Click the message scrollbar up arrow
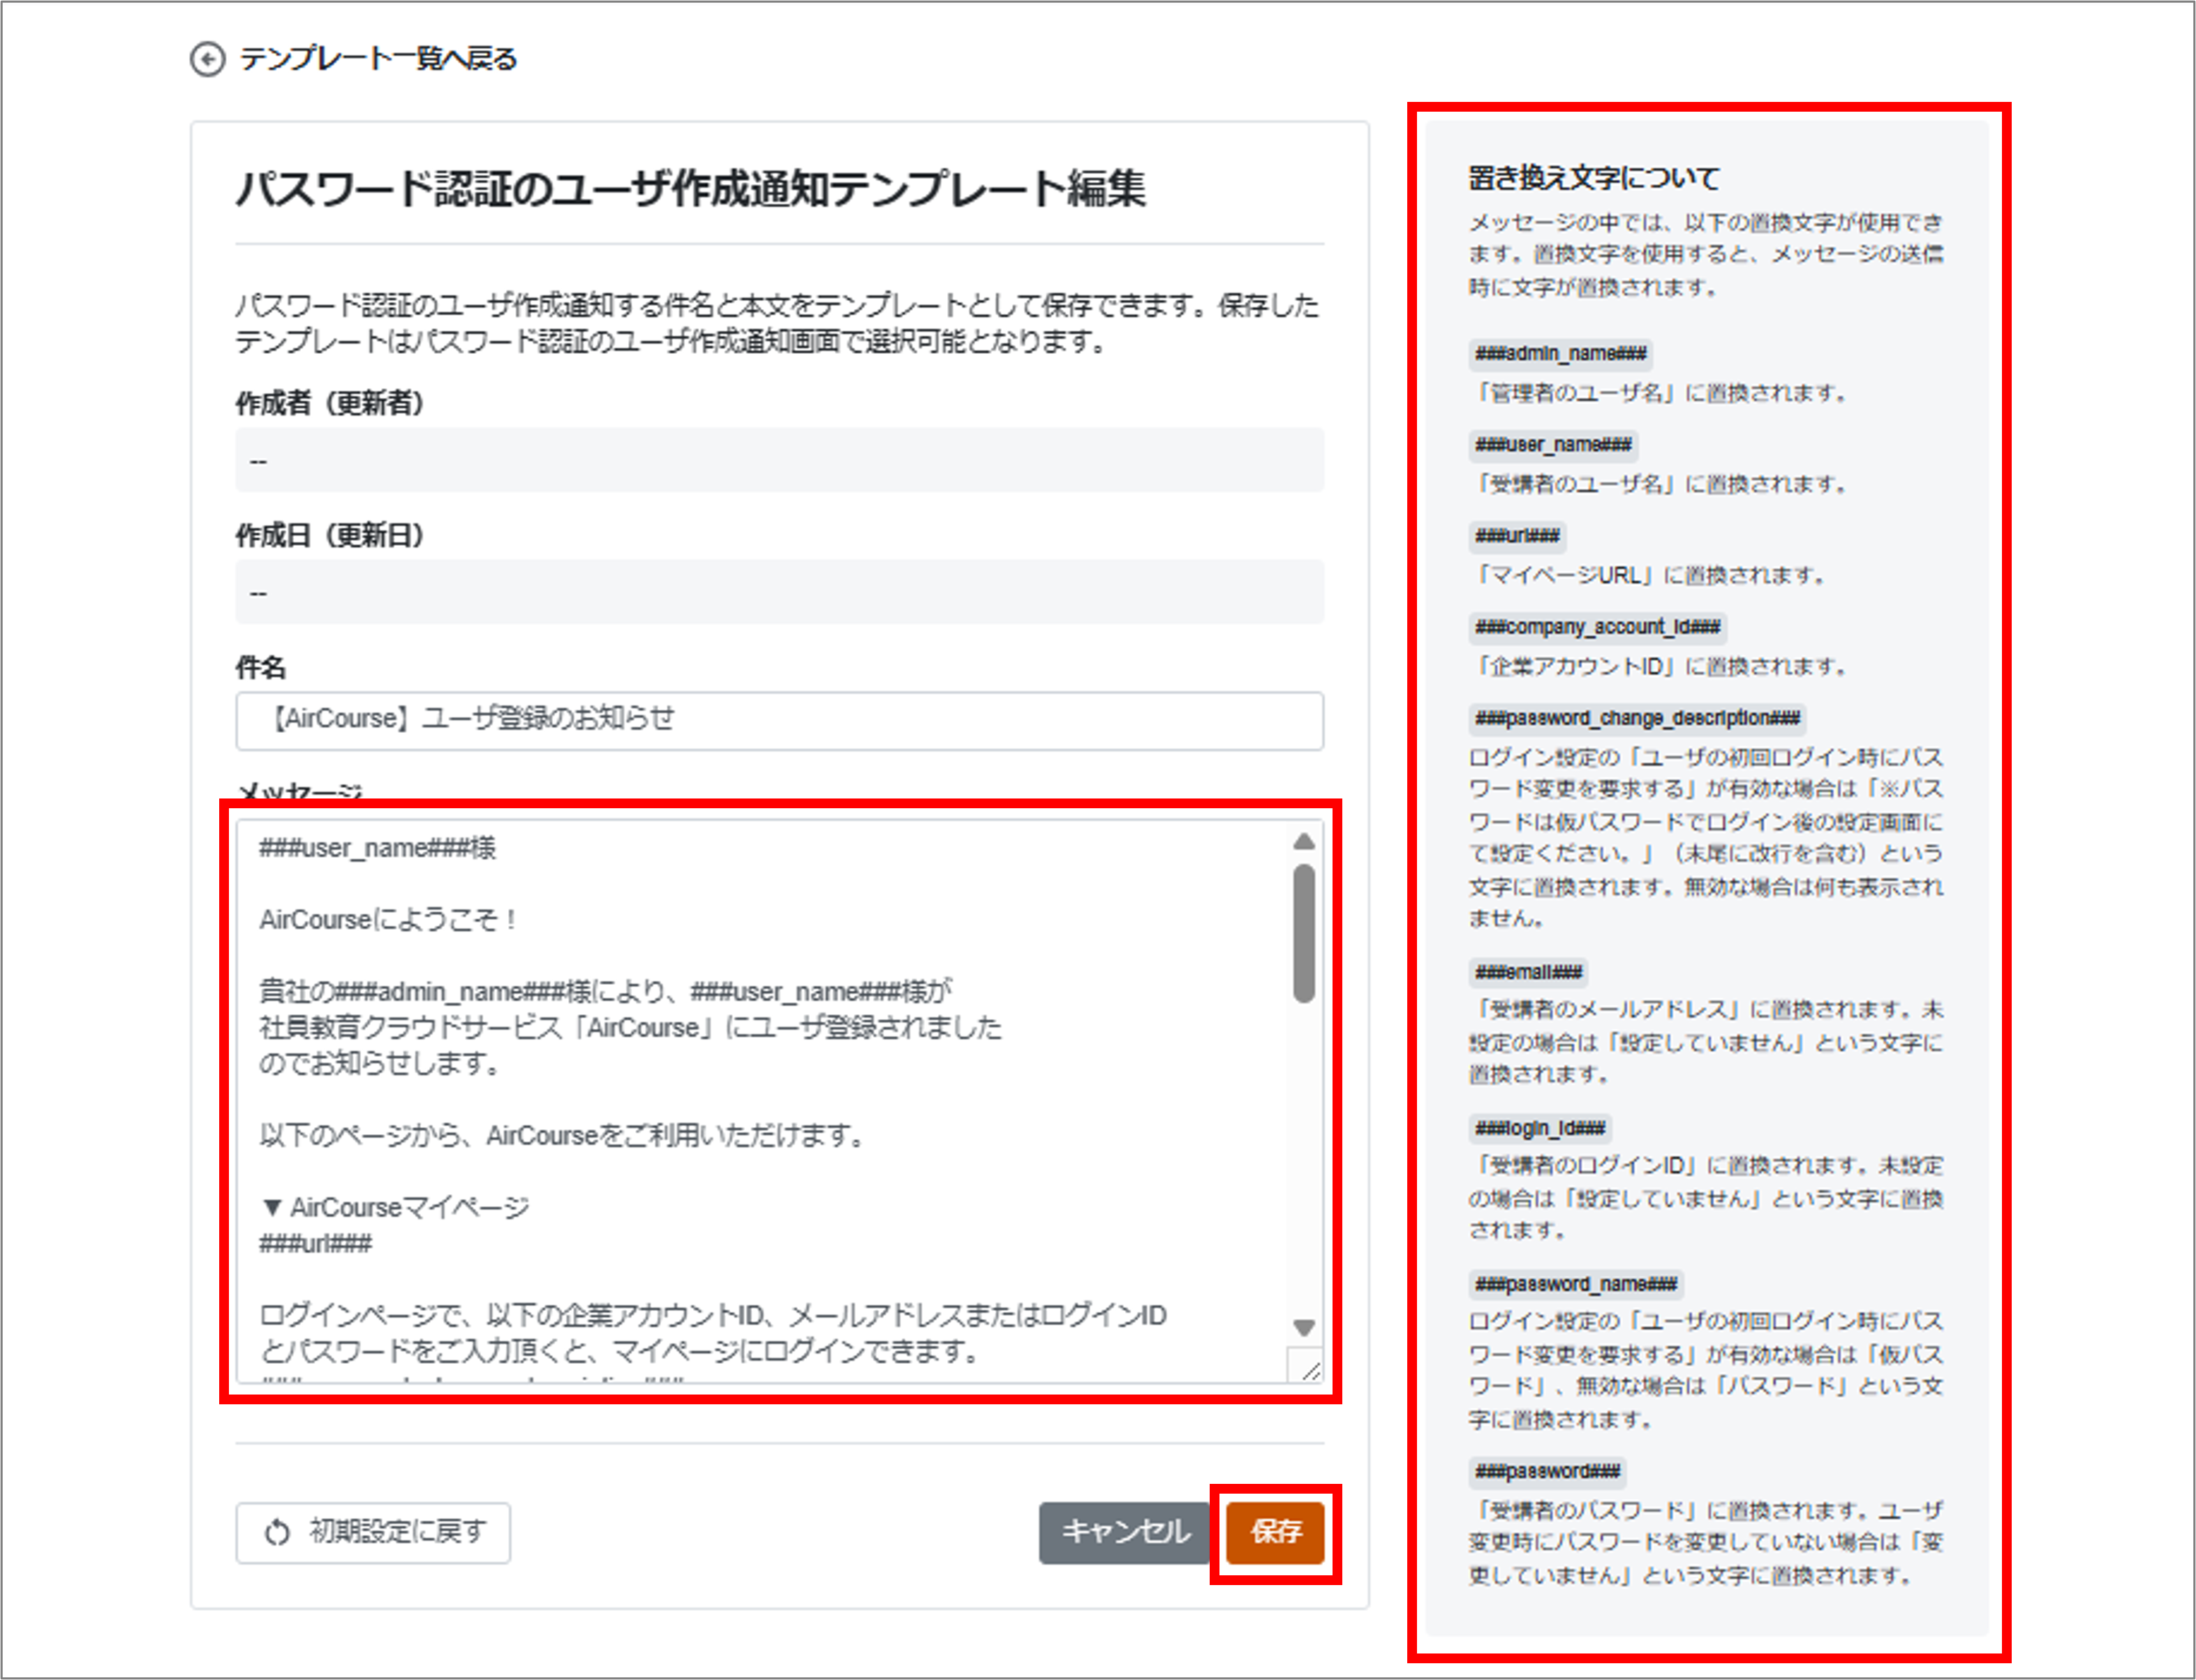Image resolution: width=2196 pixels, height=1680 pixels. pos(1303,842)
